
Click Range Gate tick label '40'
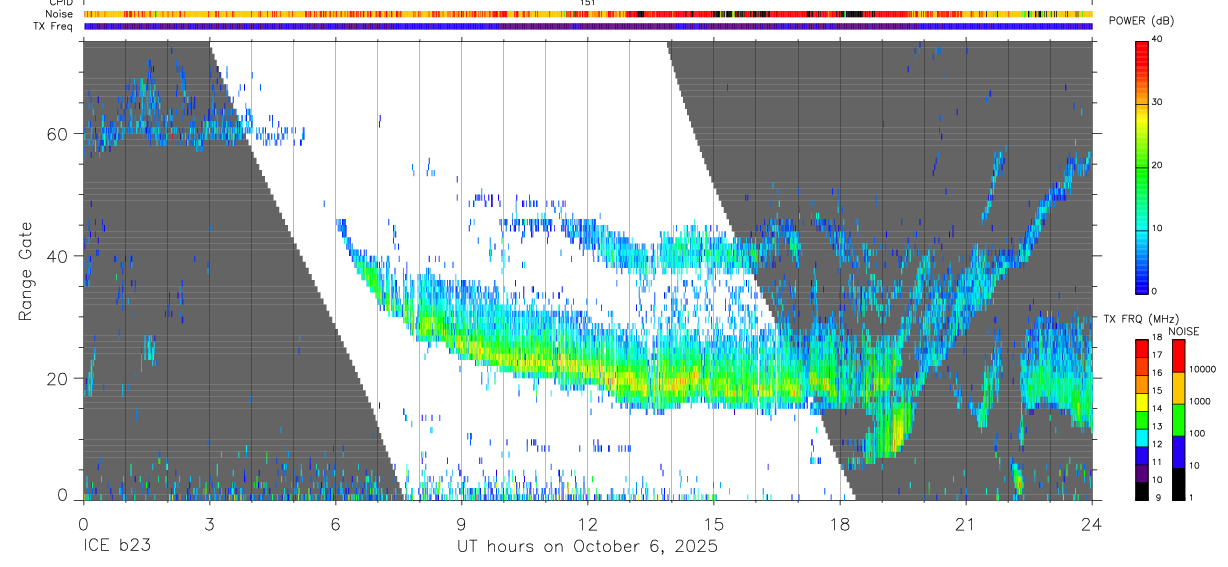click(x=58, y=256)
